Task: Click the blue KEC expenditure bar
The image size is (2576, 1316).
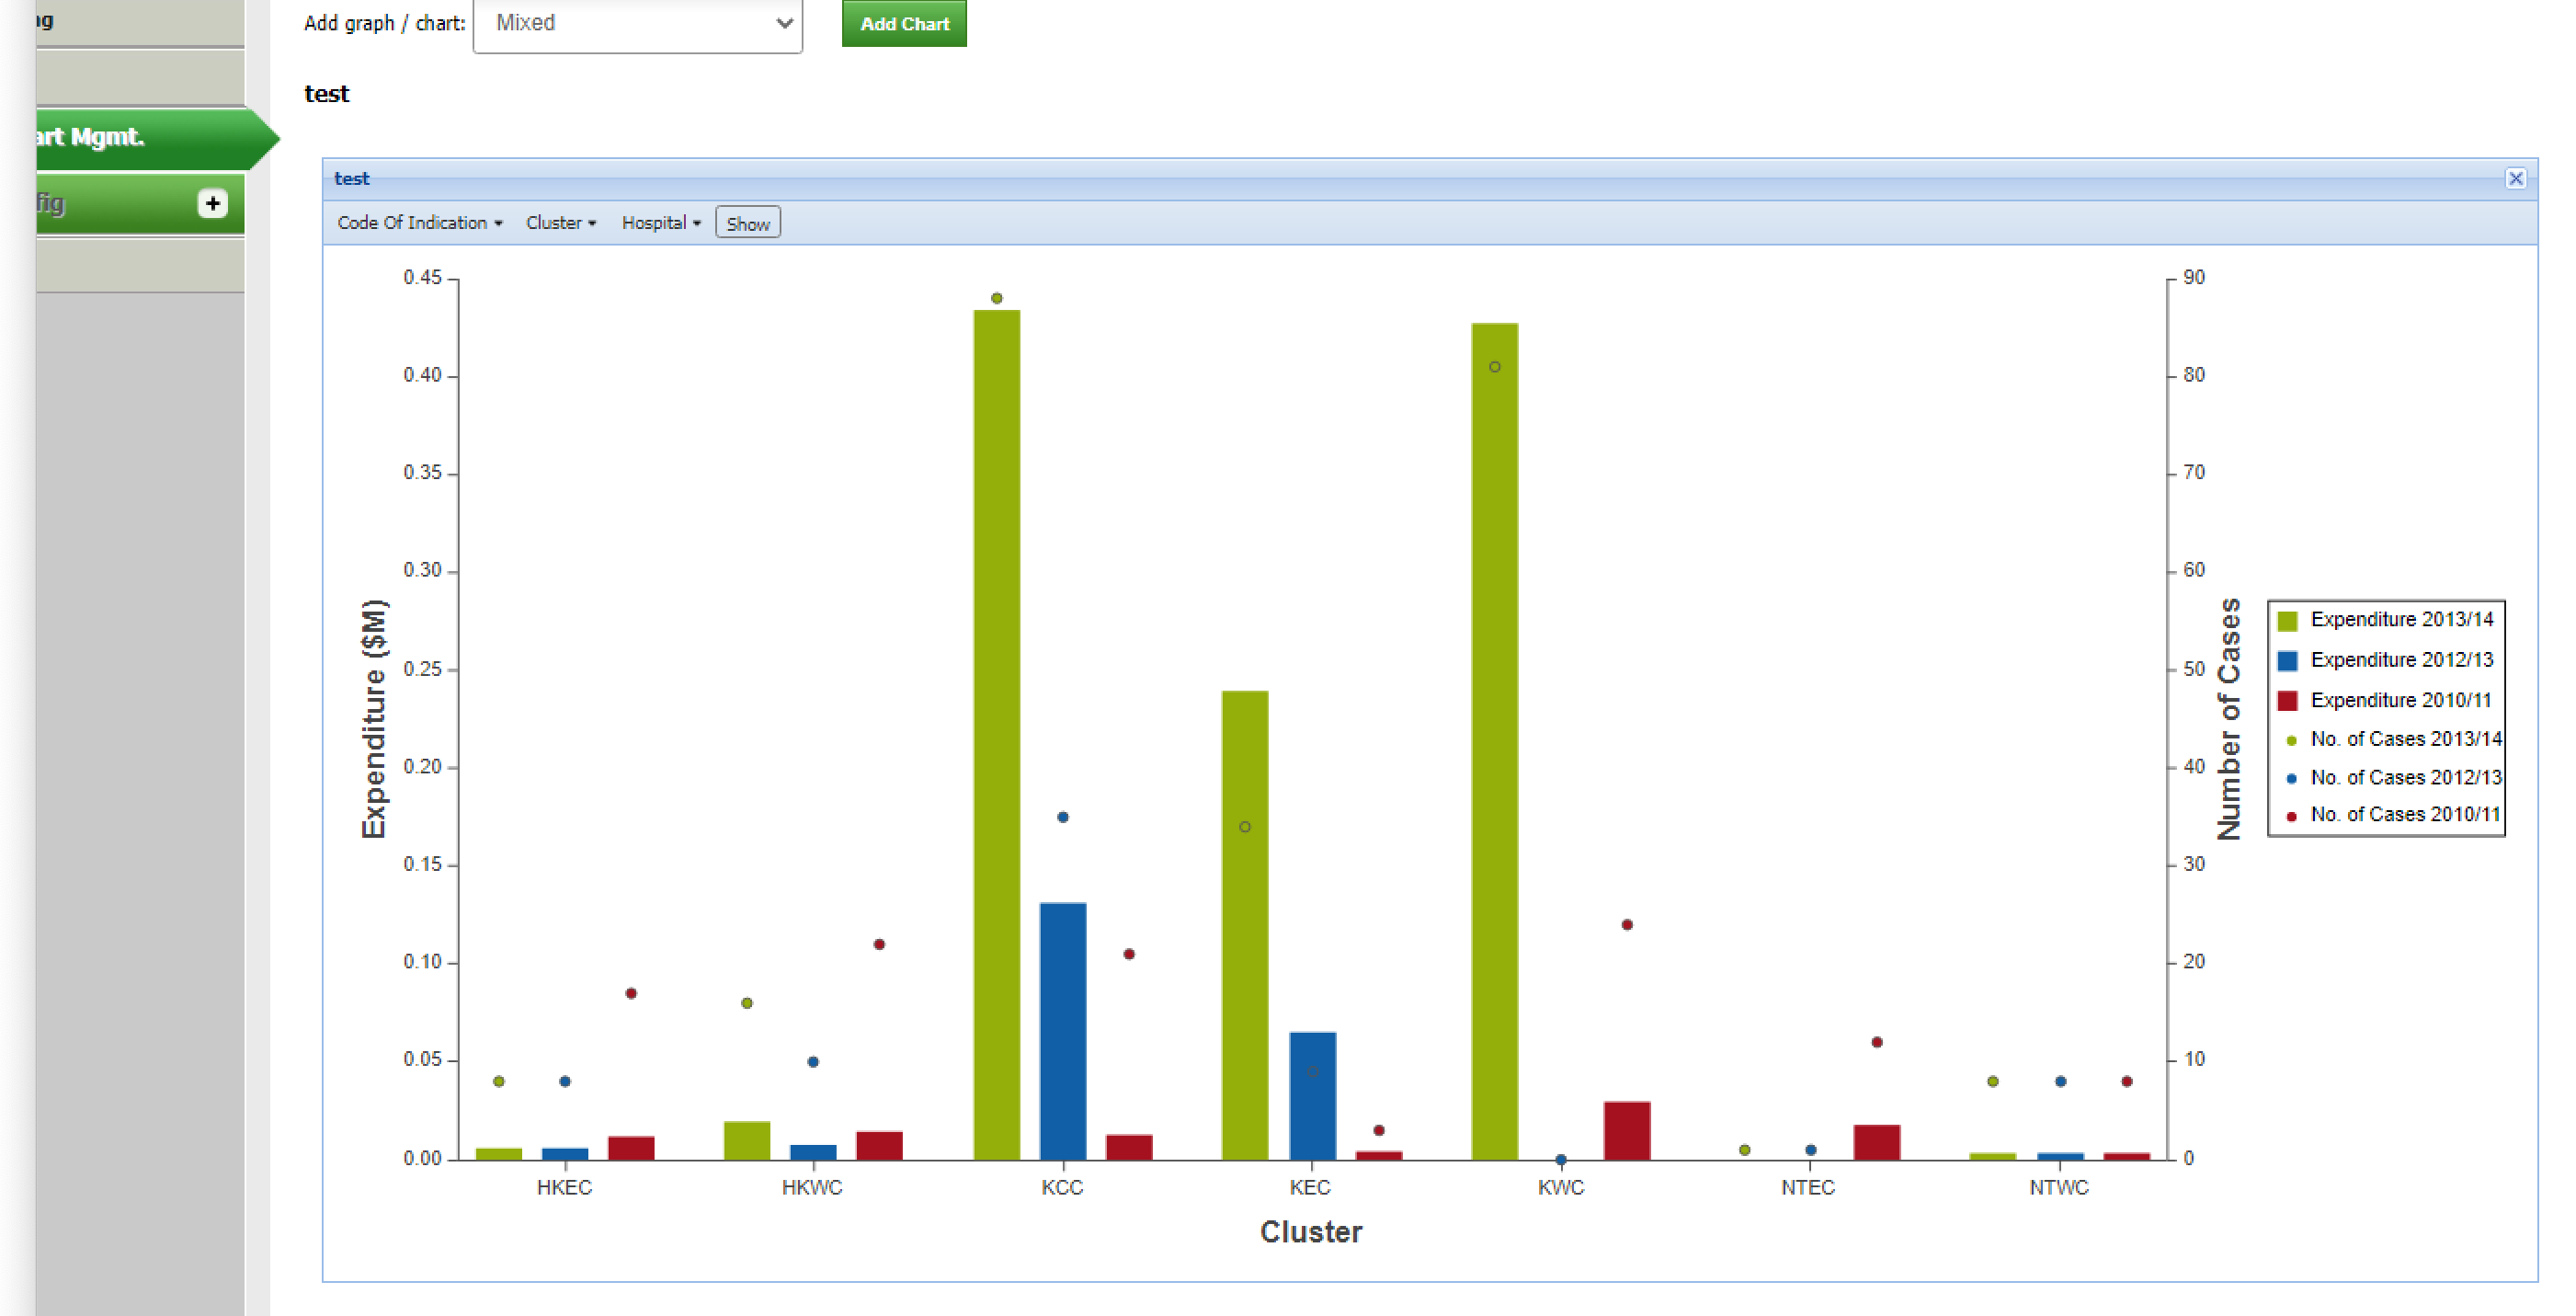Action: click(x=1312, y=1096)
